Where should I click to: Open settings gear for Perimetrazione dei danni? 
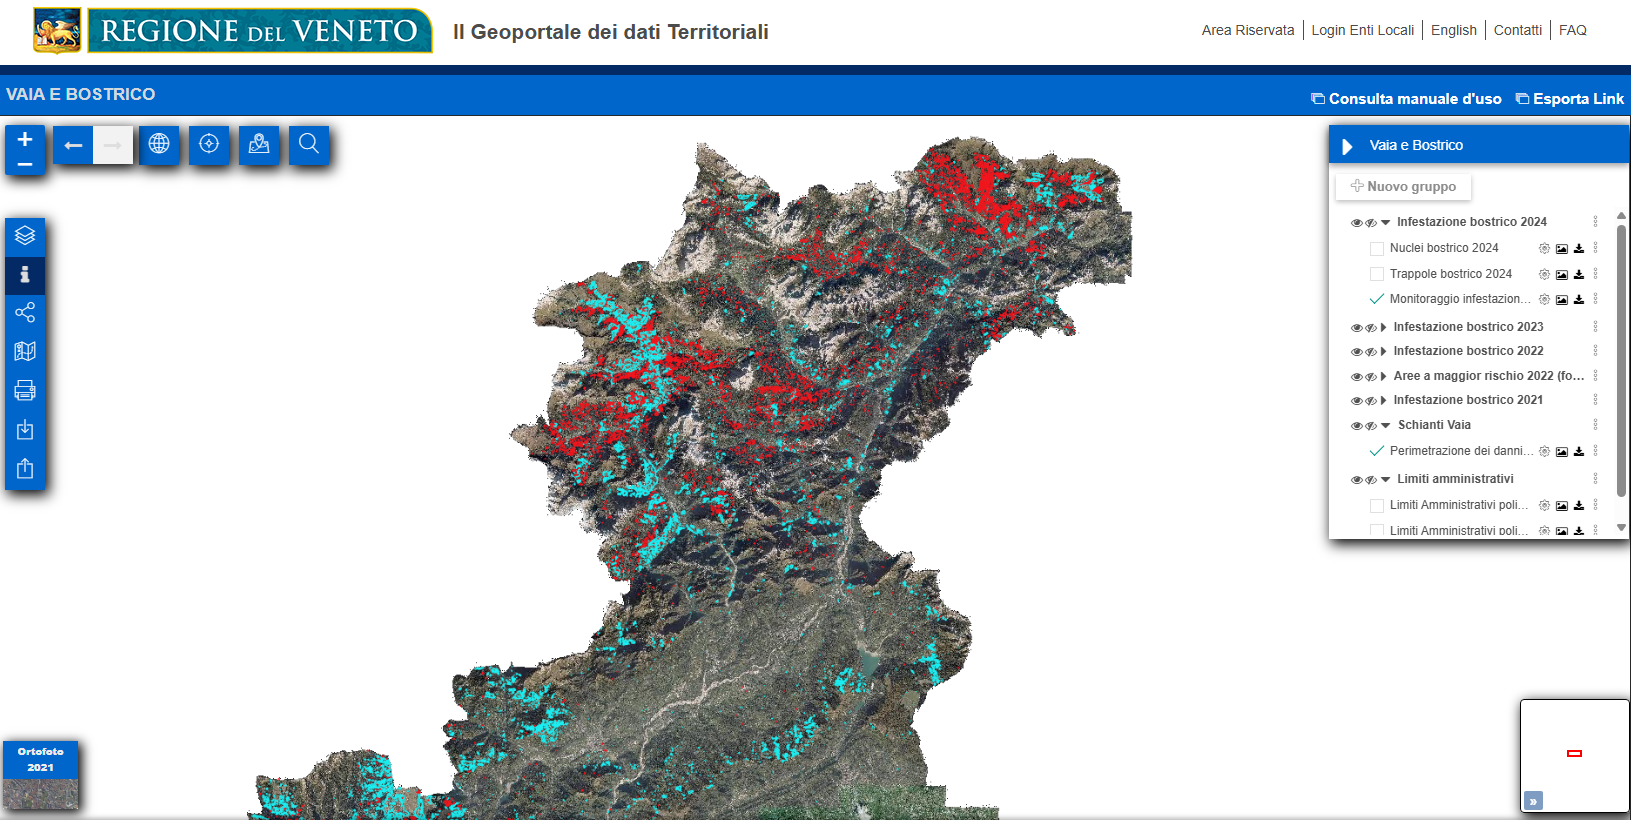tap(1544, 451)
